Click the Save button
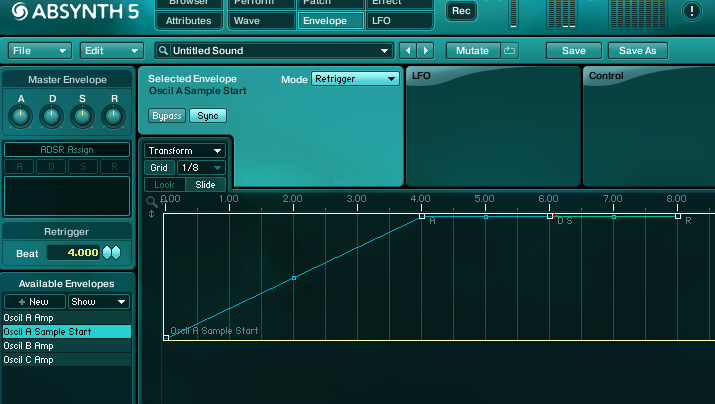The width and height of the screenshot is (715, 404). (574, 51)
